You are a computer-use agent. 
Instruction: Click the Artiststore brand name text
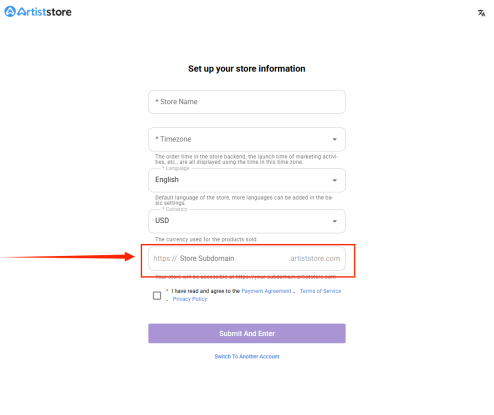44,12
